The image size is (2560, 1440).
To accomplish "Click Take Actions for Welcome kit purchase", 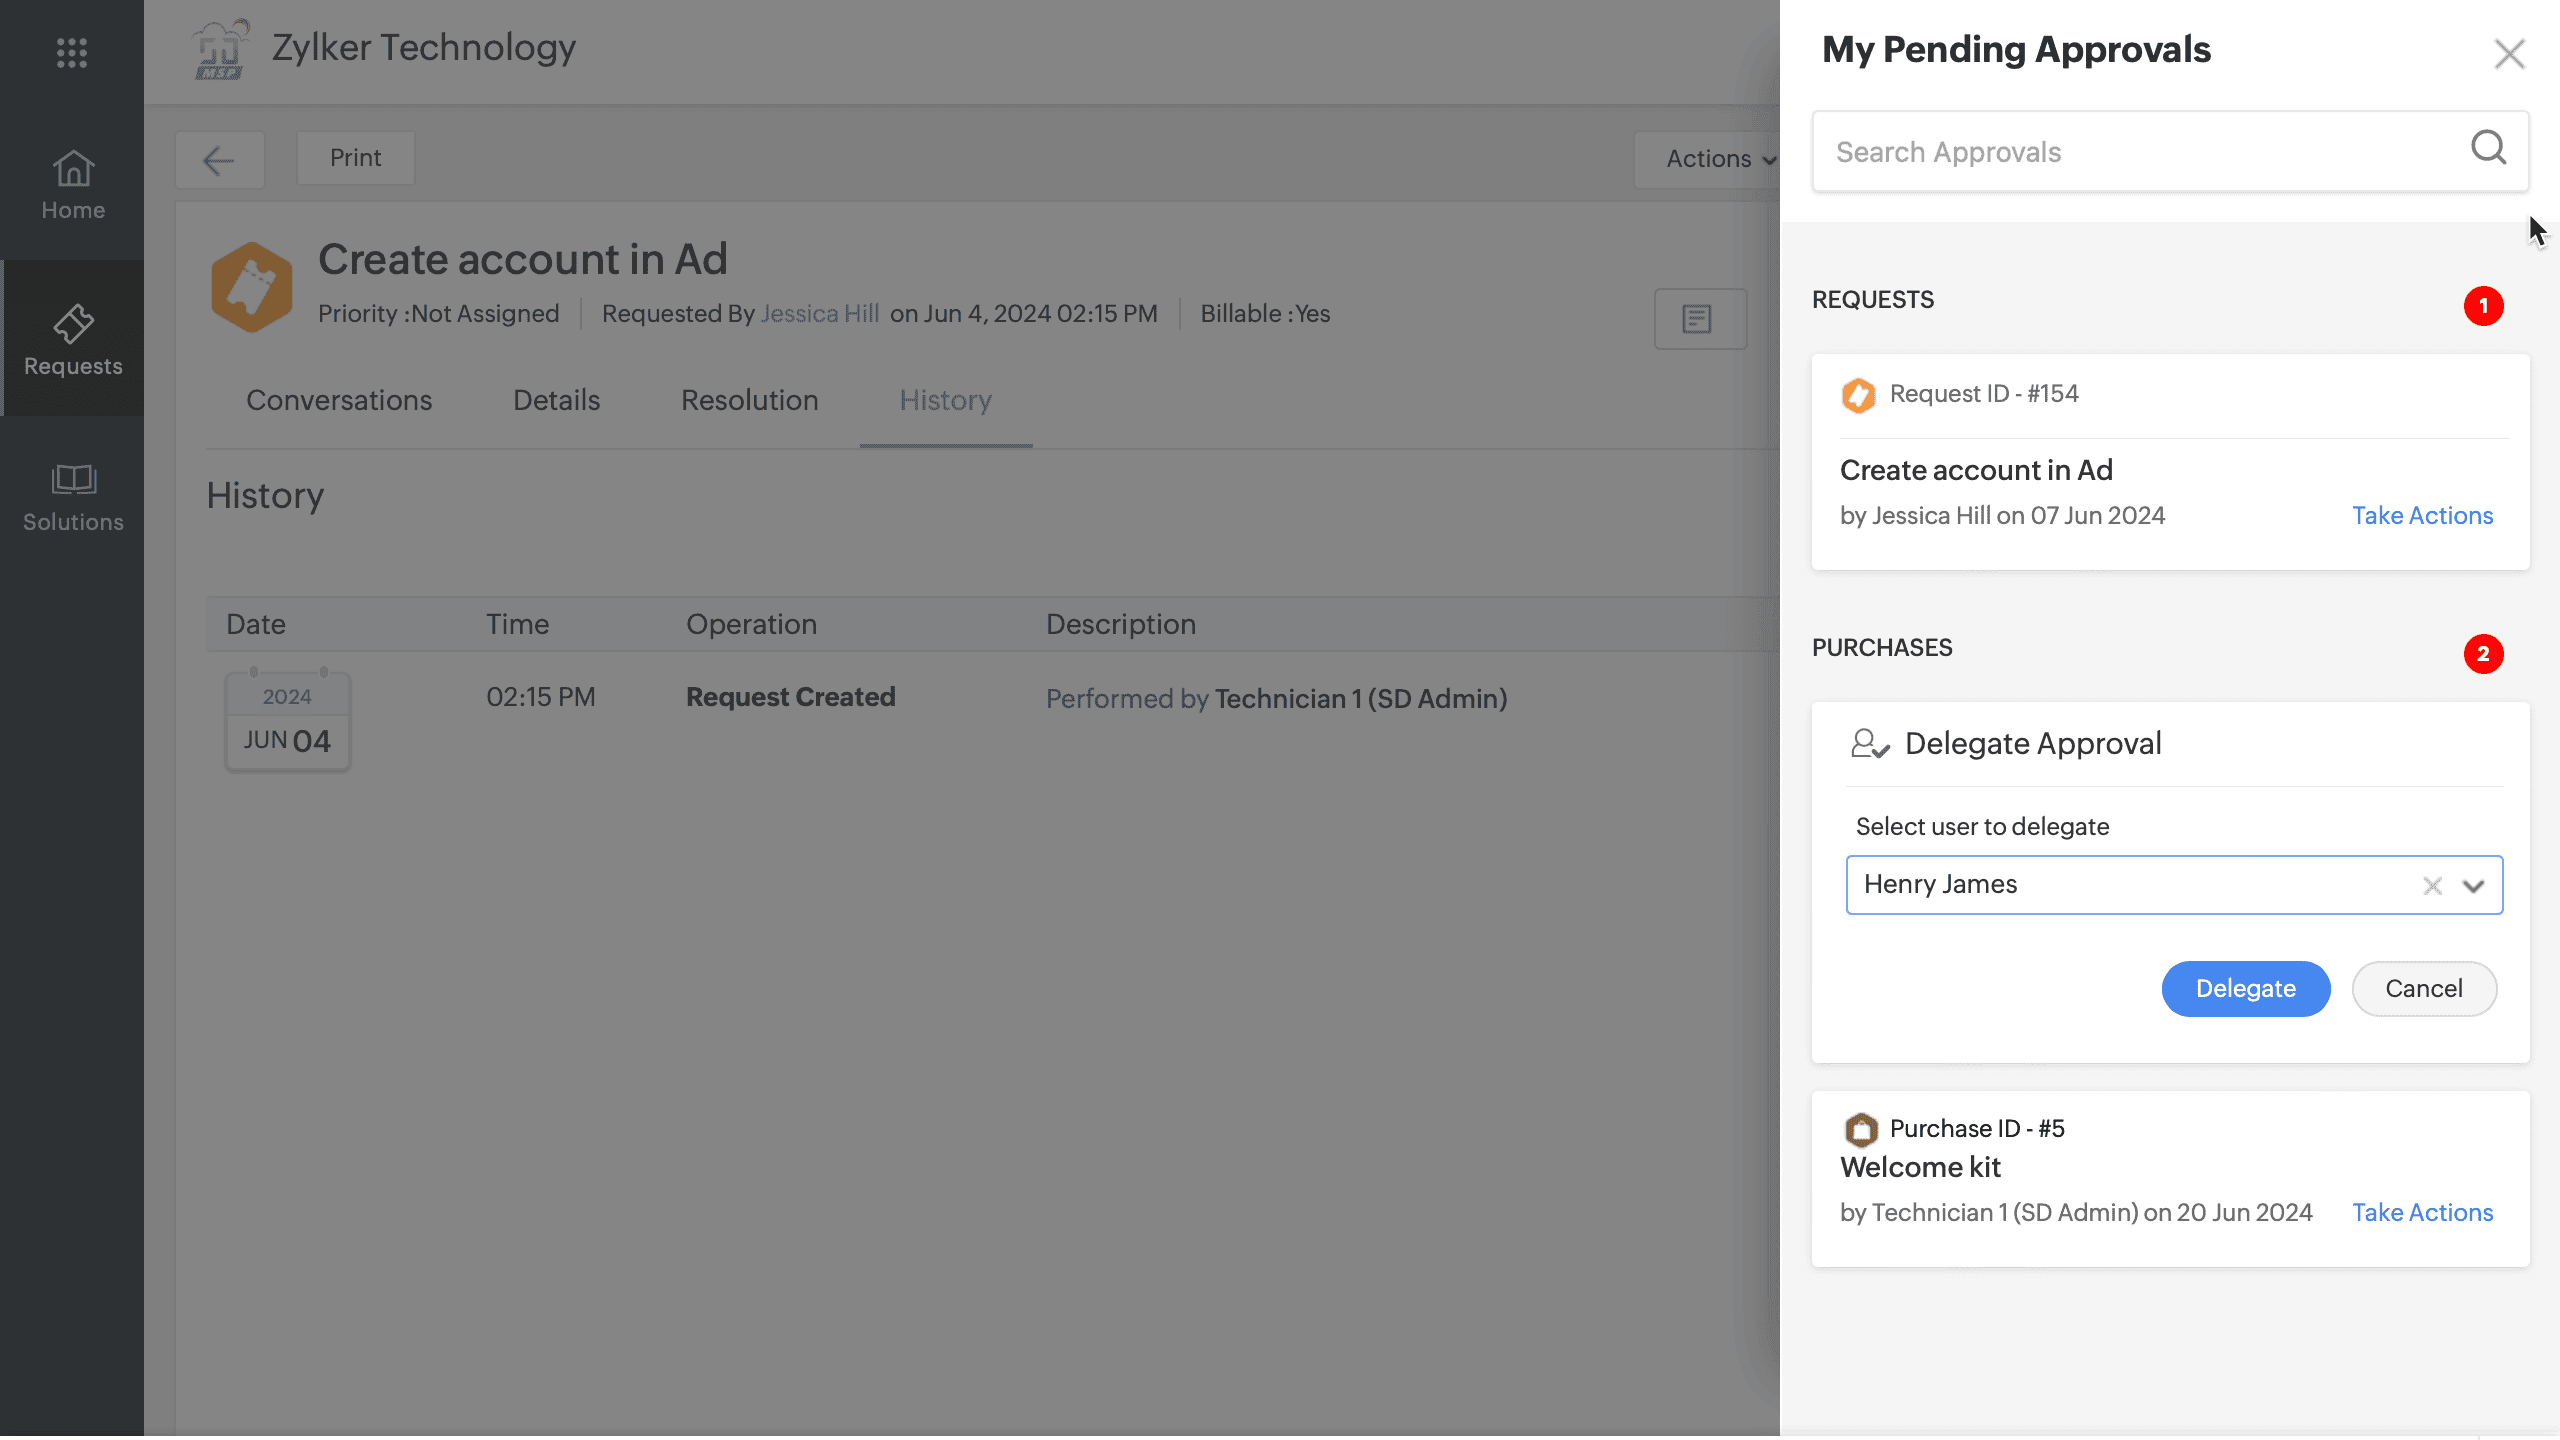I will pos(2421,1212).
